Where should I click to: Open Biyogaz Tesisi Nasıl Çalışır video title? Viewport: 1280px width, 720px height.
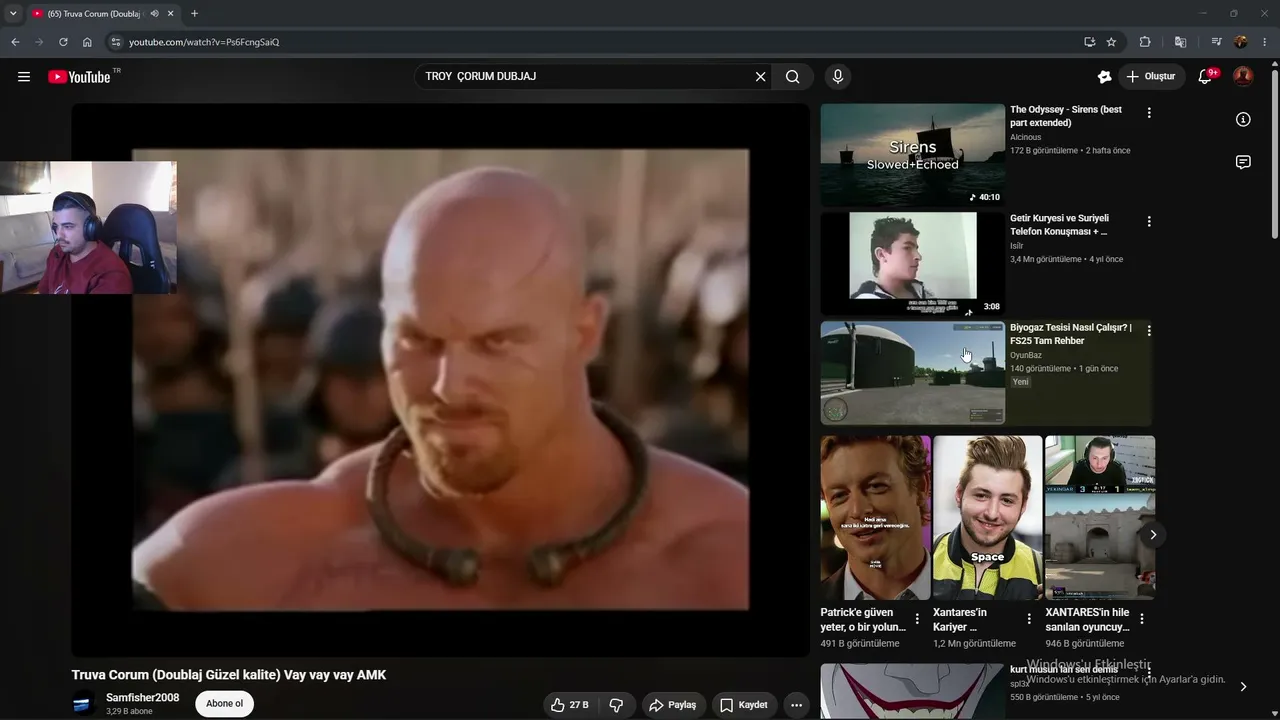1071,334
